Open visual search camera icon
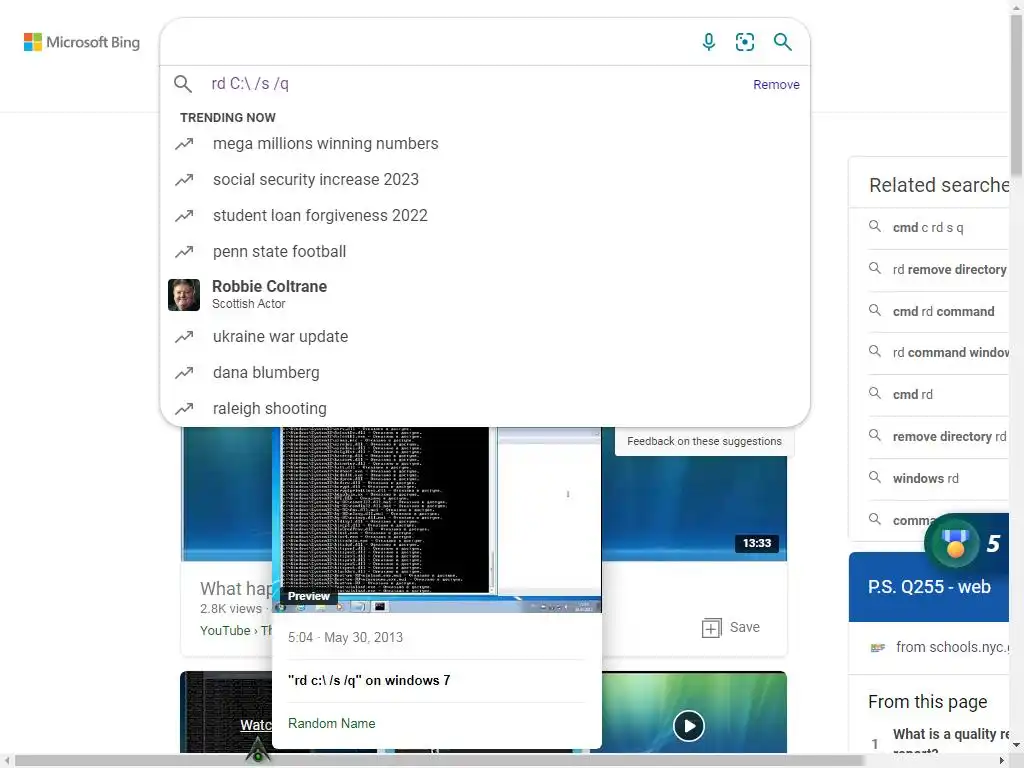Viewport: 1024px width, 768px height. click(x=744, y=42)
